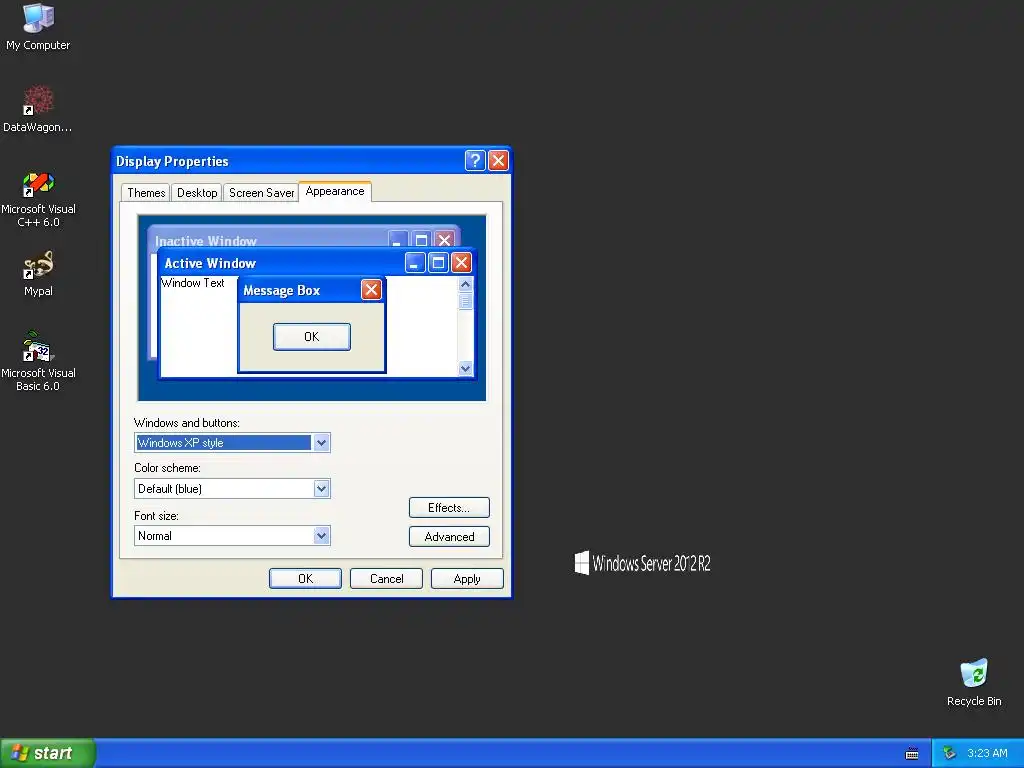This screenshot has height=768, width=1024.
Task: Select the DataWagon desktop shortcut
Action: point(38,109)
